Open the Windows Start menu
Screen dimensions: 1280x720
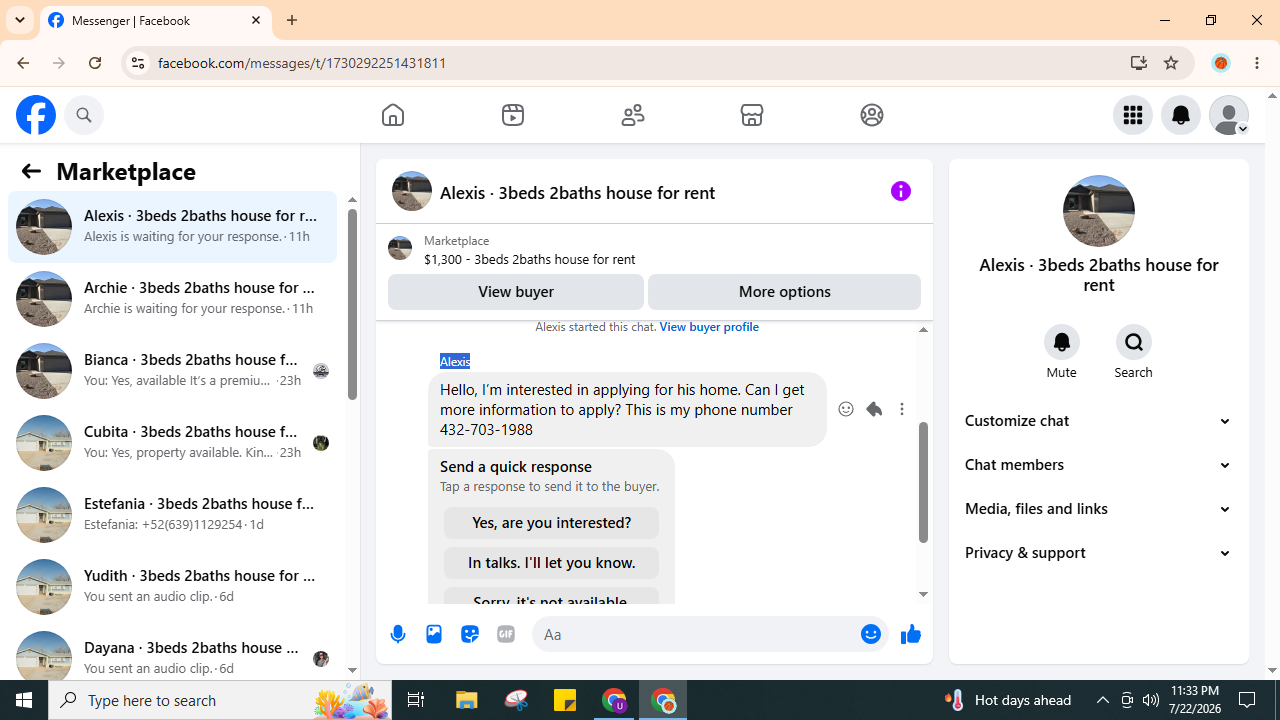point(24,700)
